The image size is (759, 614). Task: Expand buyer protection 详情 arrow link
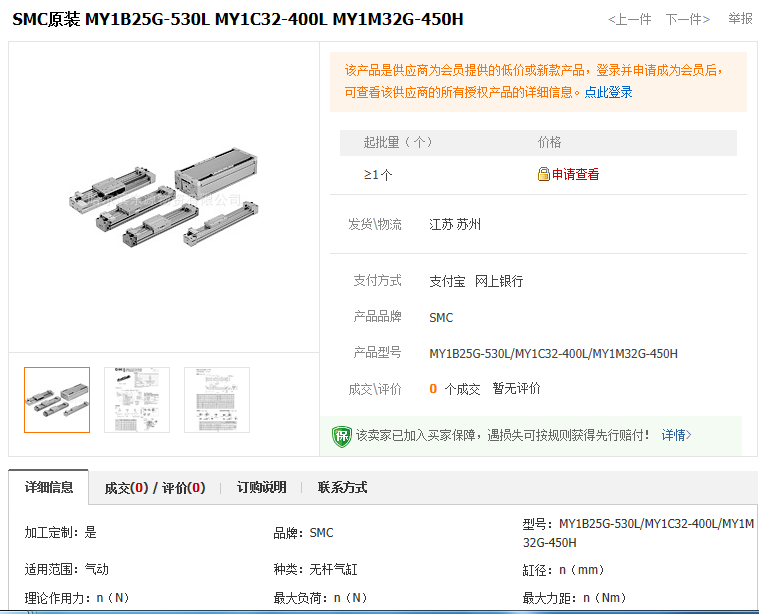click(x=676, y=435)
